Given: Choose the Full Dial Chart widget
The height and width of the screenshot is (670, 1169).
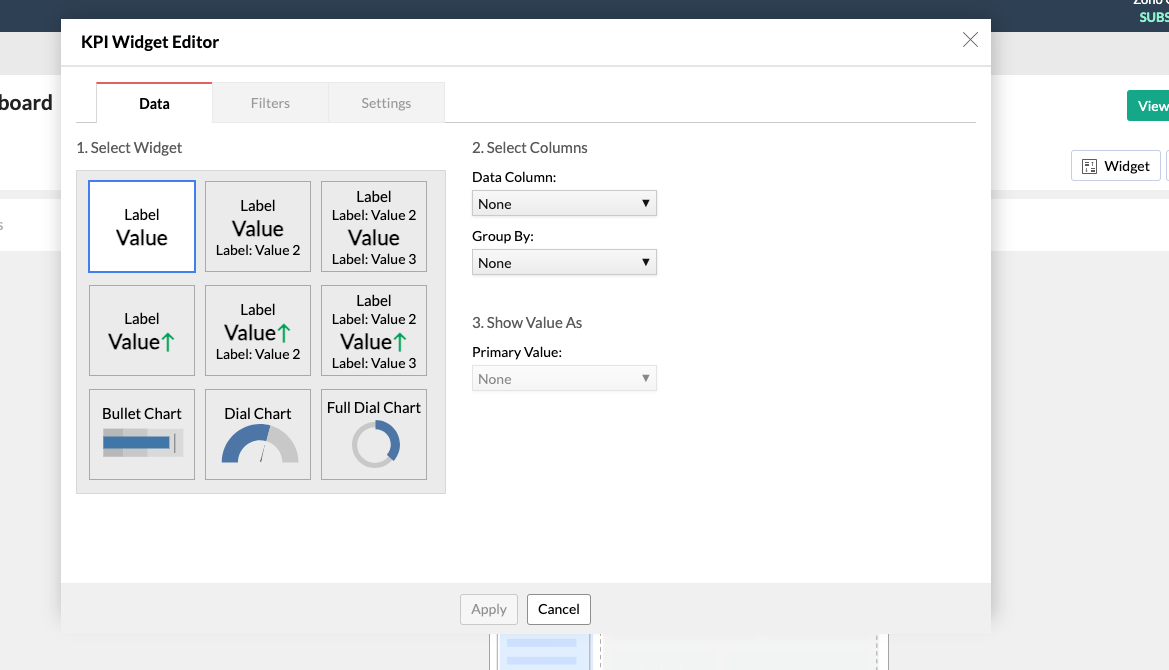Looking at the screenshot, I should coord(374,435).
